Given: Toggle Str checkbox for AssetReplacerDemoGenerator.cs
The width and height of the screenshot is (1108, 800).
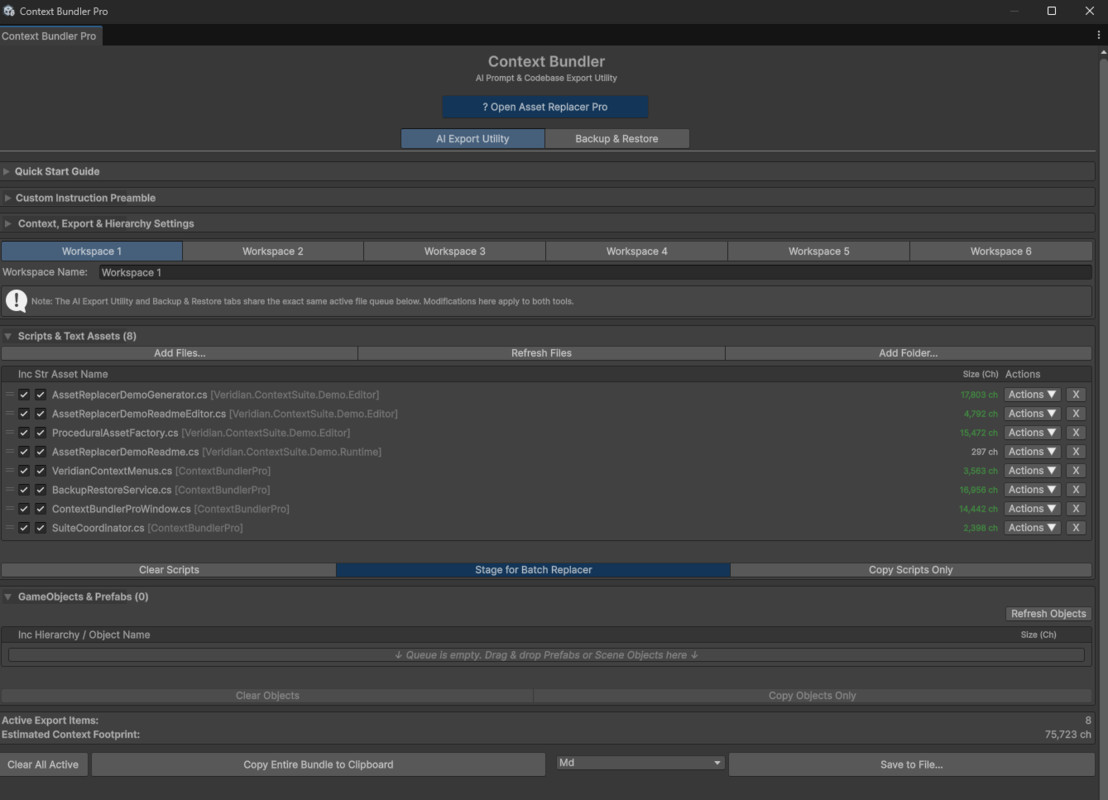Looking at the screenshot, I should tap(40, 394).
